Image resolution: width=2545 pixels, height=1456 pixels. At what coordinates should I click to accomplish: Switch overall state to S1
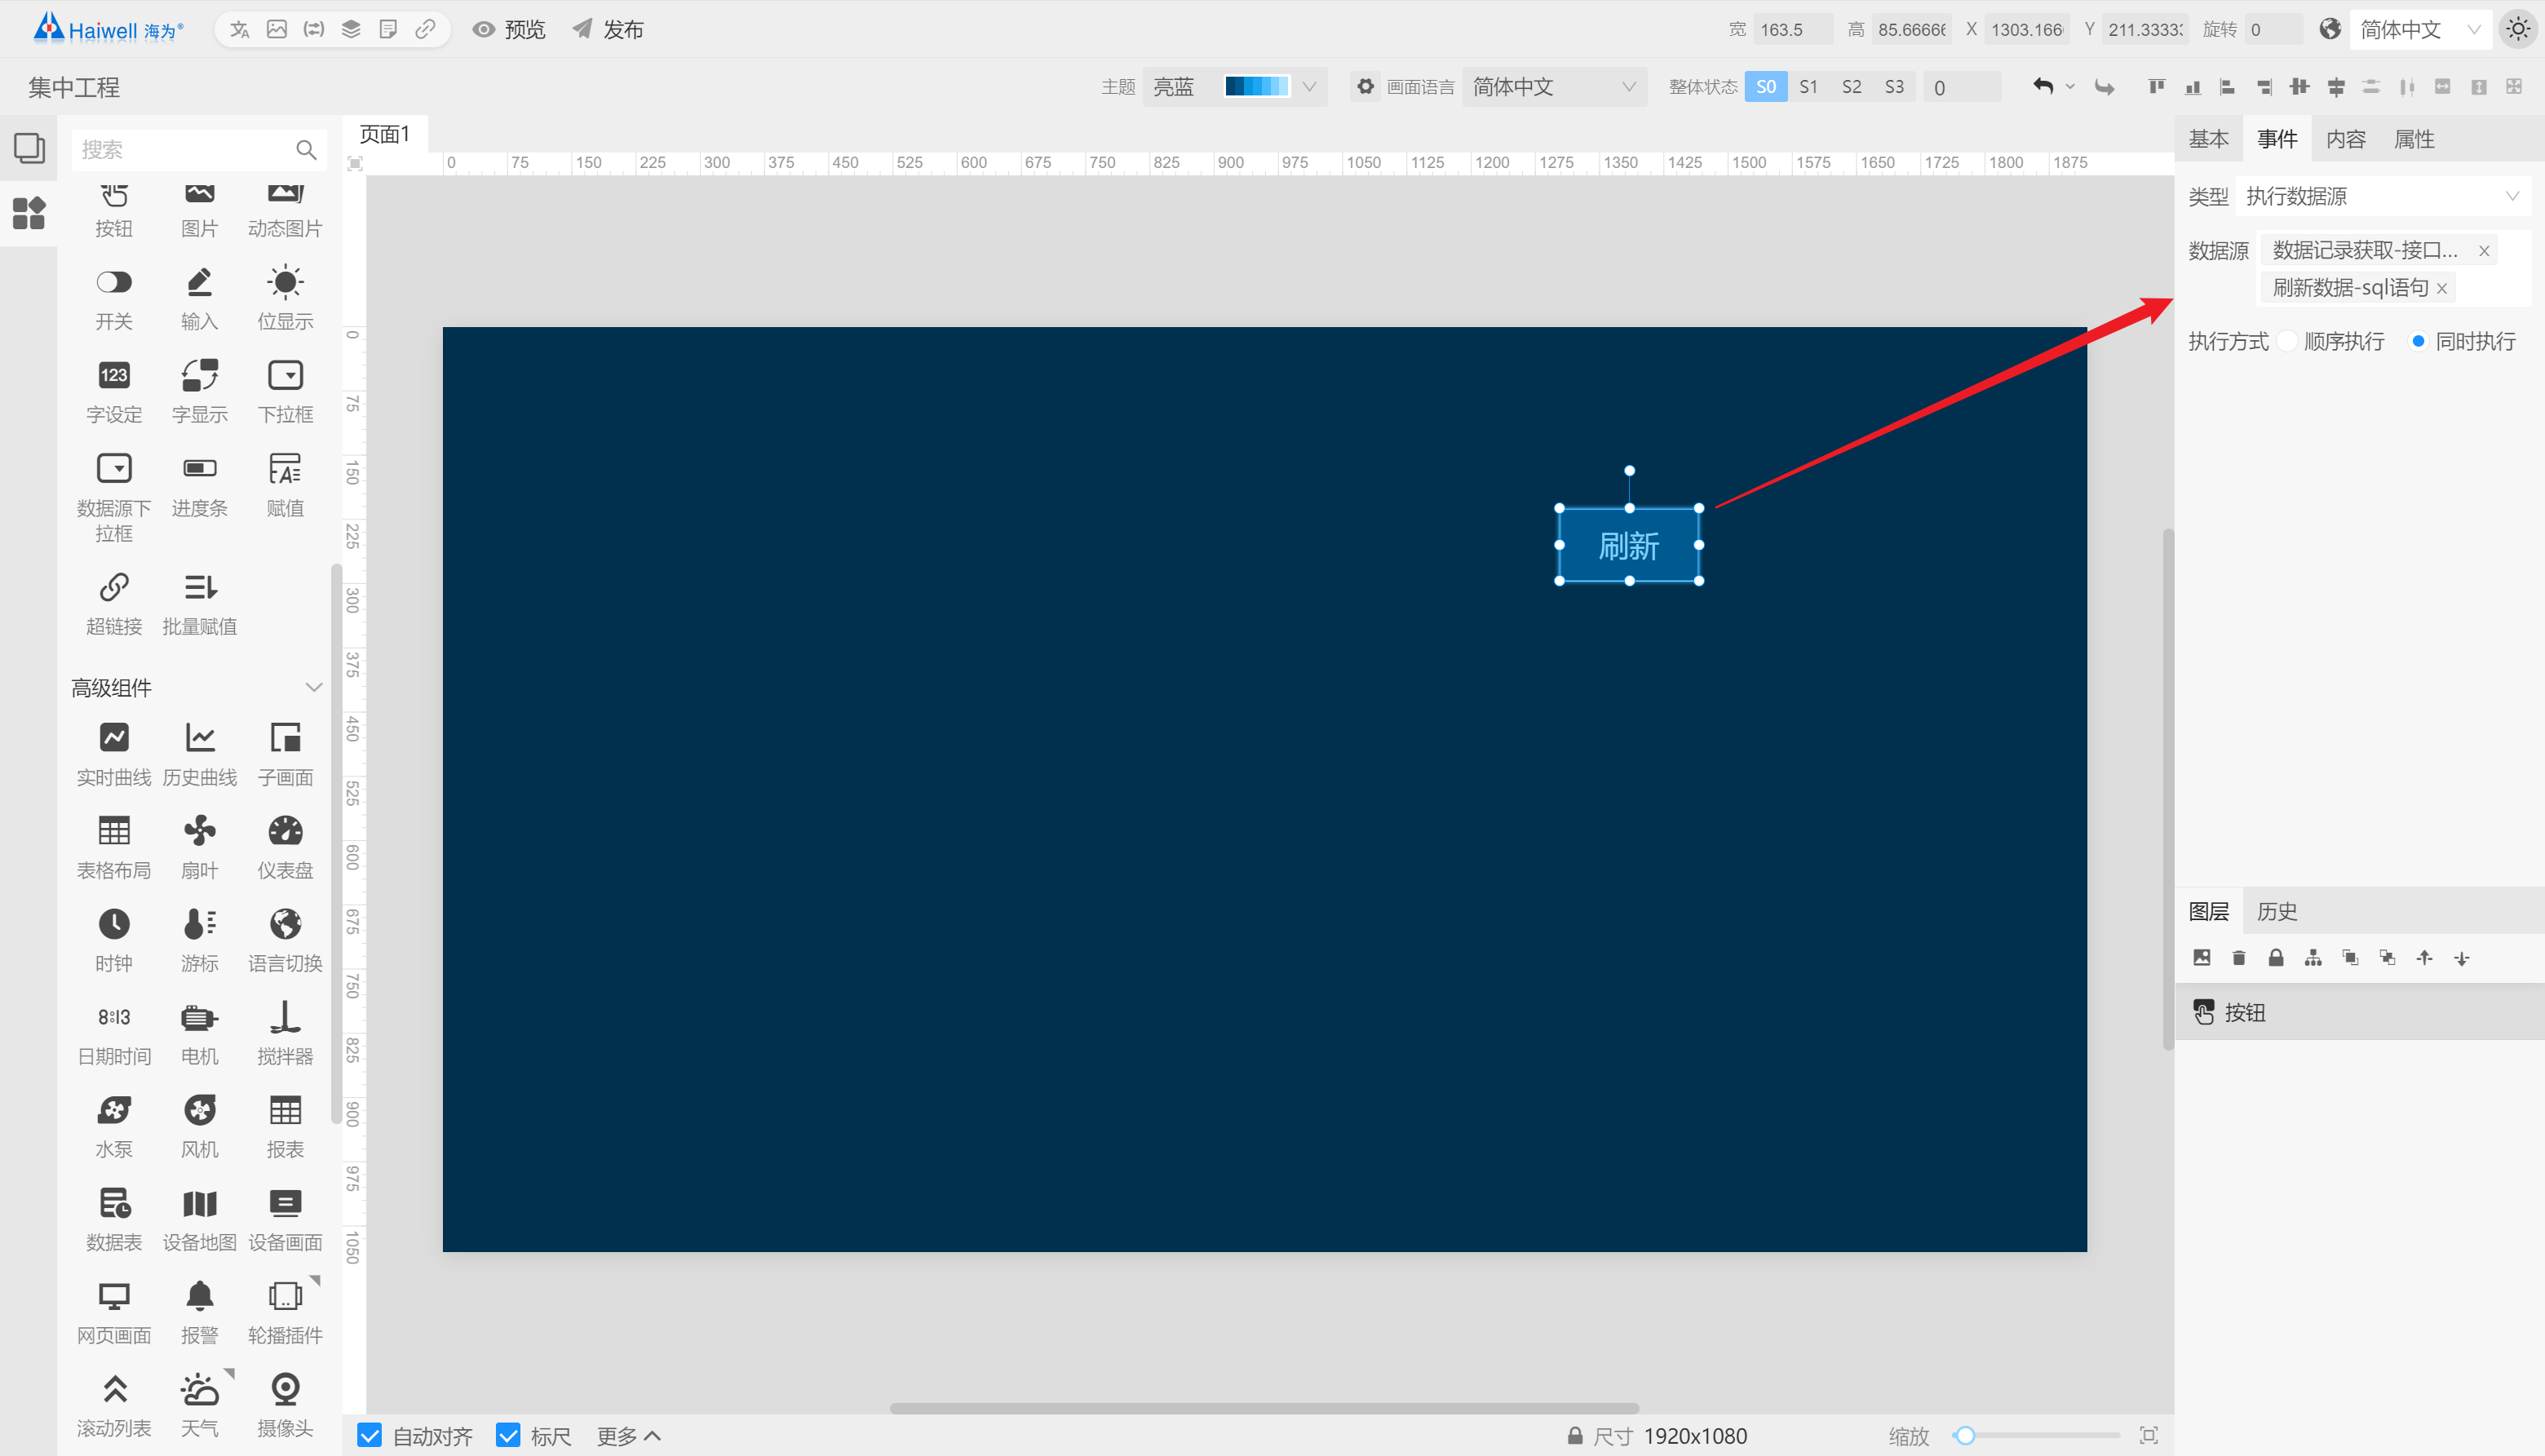pyautogui.click(x=1808, y=87)
